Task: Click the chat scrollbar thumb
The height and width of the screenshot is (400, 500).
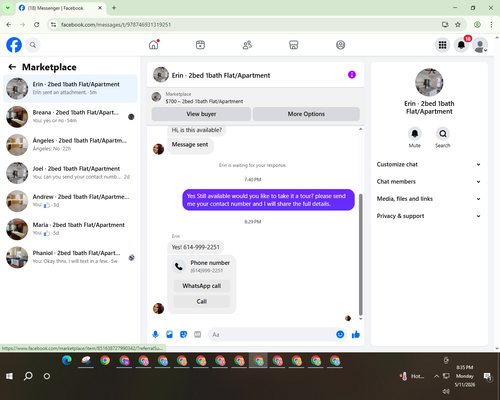Action: (360, 255)
